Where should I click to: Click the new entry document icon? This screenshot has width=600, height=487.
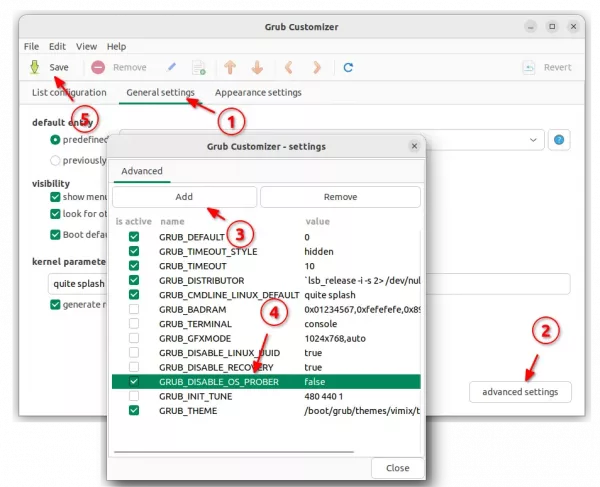pyautogui.click(x=199, y=67)
